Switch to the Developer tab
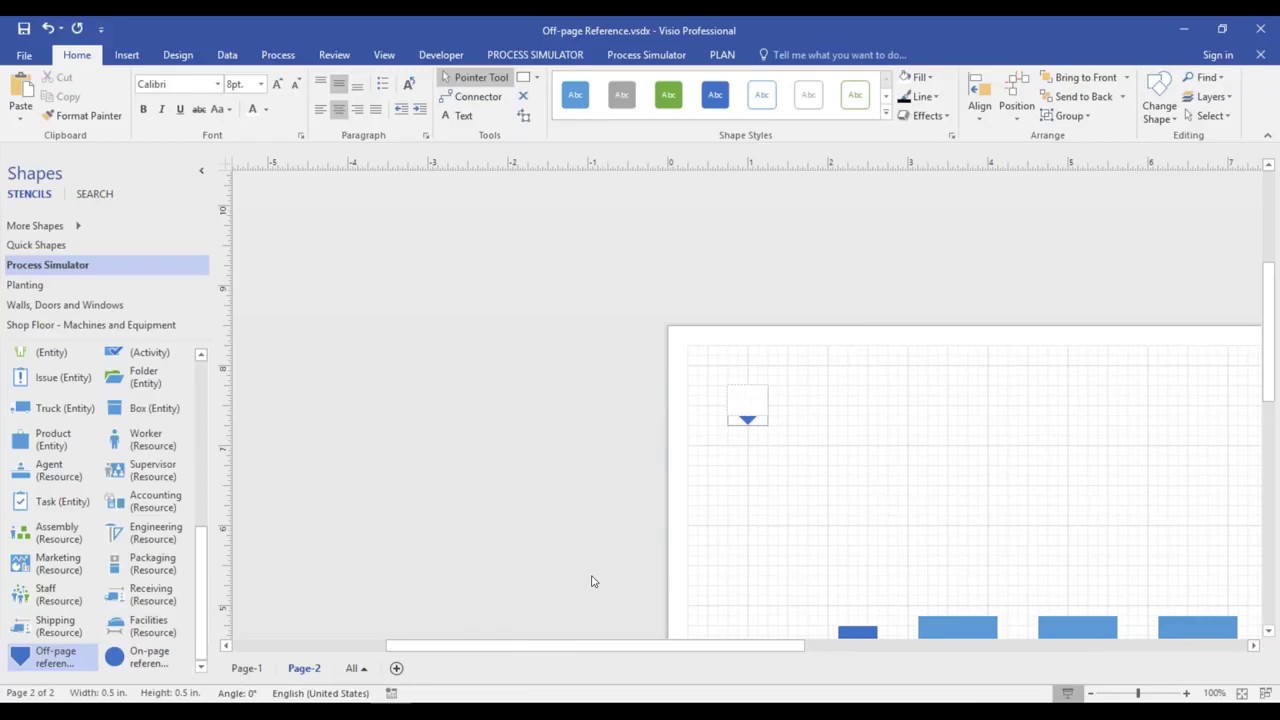 coord(441,55)
